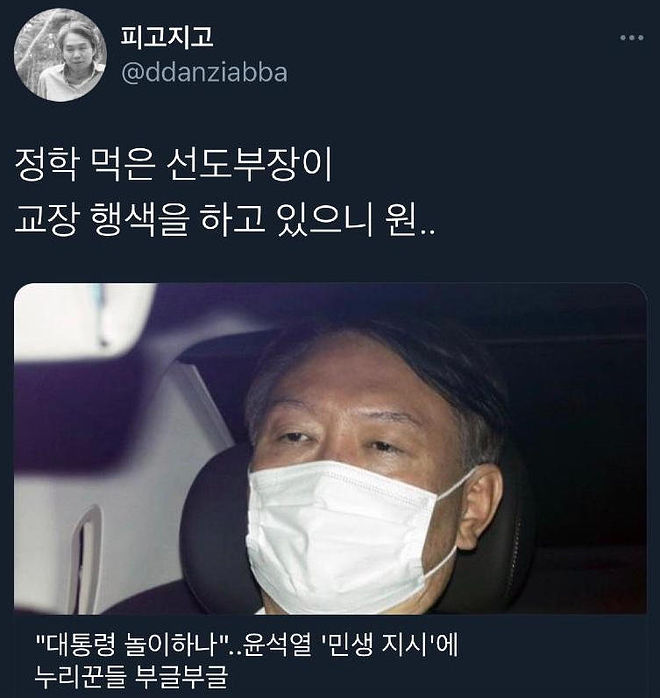This screenshot has width=660, height=698.
Task: Click the word 정학 in the tweet
Action: pos(47,165)
